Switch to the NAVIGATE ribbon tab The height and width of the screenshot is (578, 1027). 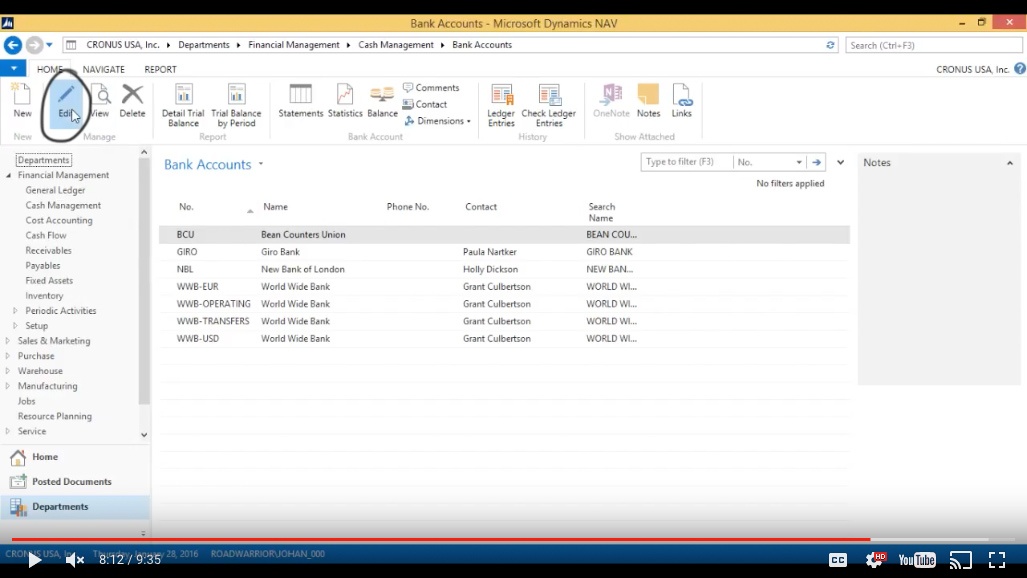tap(103, 69)
